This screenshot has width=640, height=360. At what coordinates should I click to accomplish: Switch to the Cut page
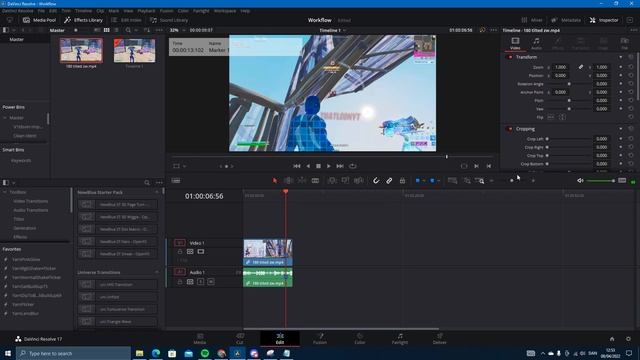[x=240, y=339]
